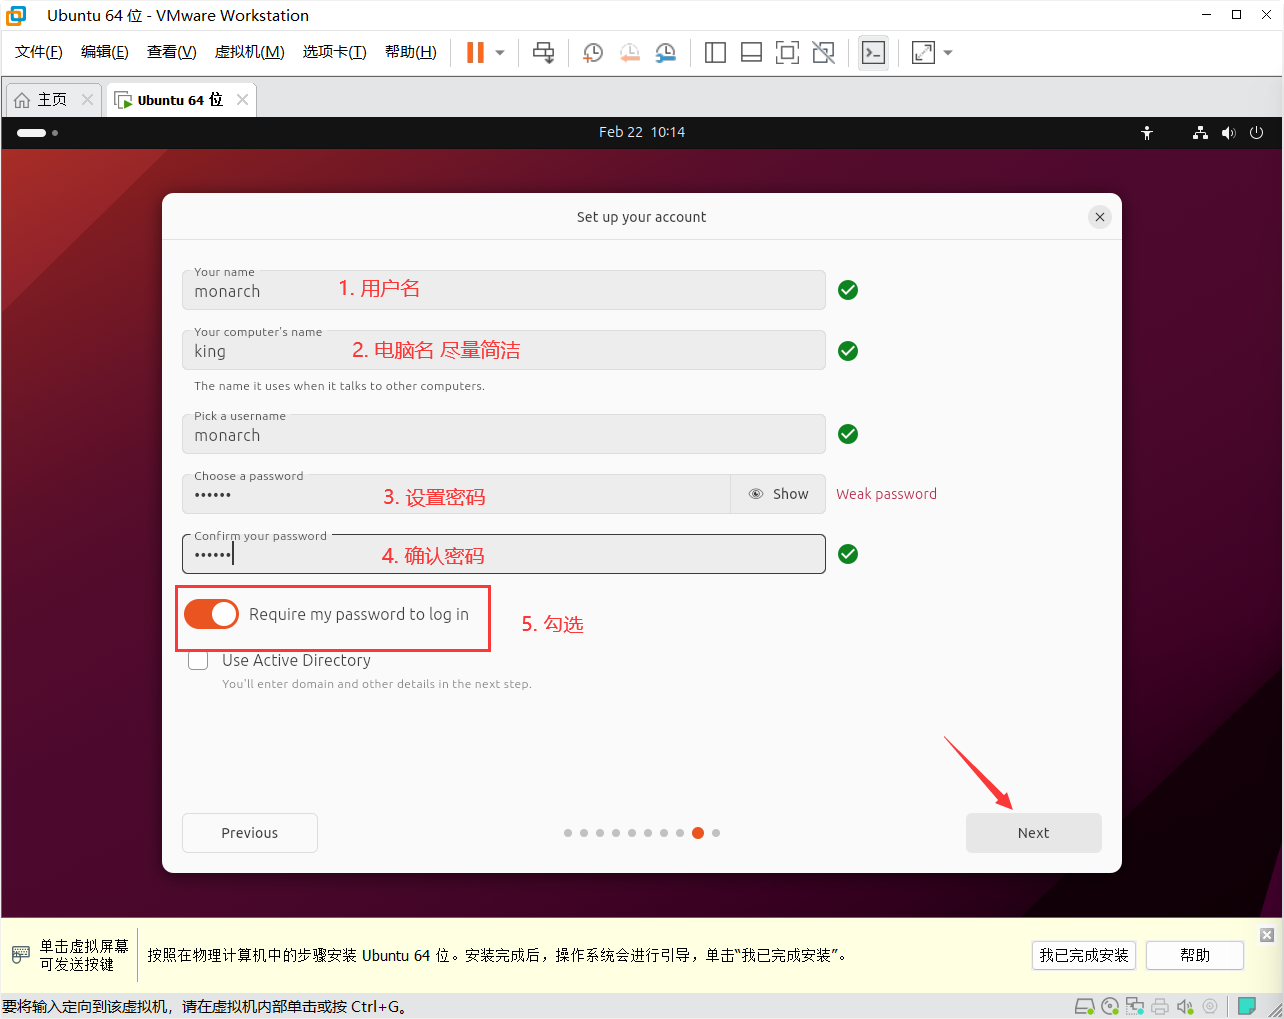The image size is (1284, 1019).
Task: Continue with the Next button
Action: point(1034,833)
